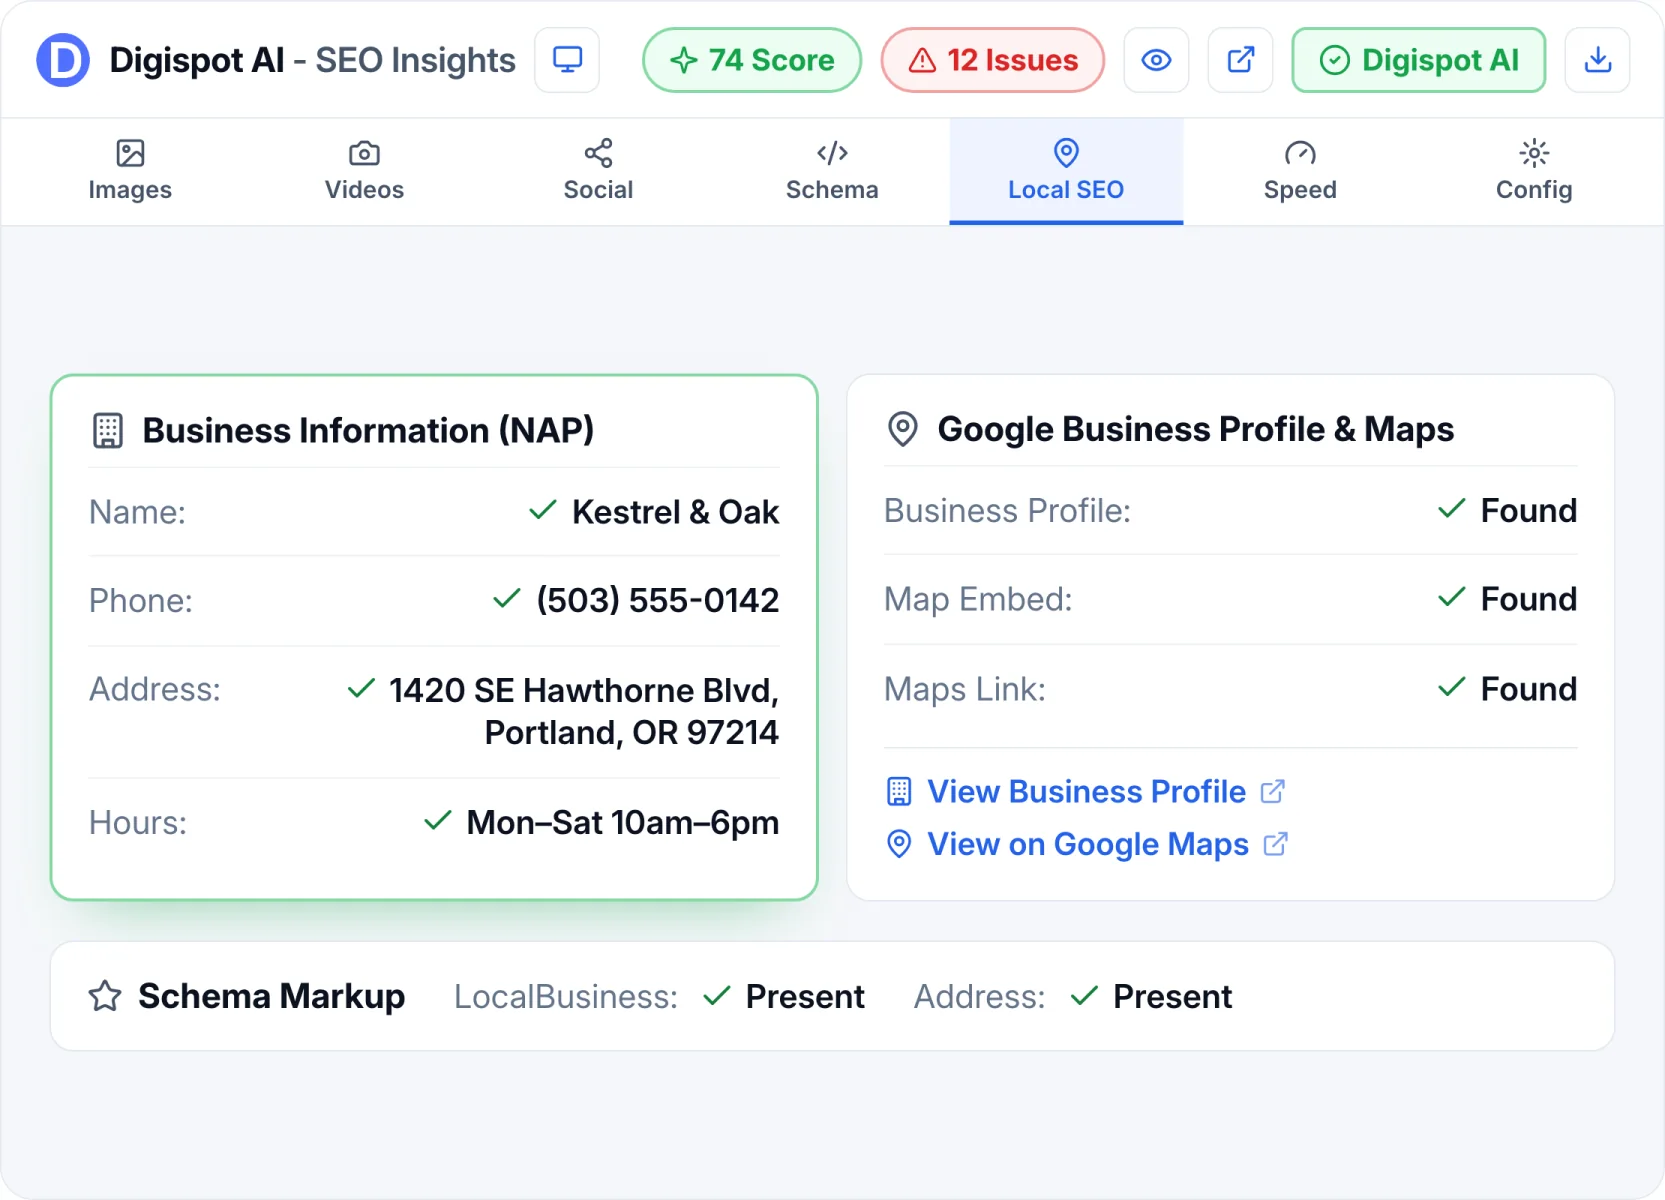Open the Config tab

point(1534,171)
